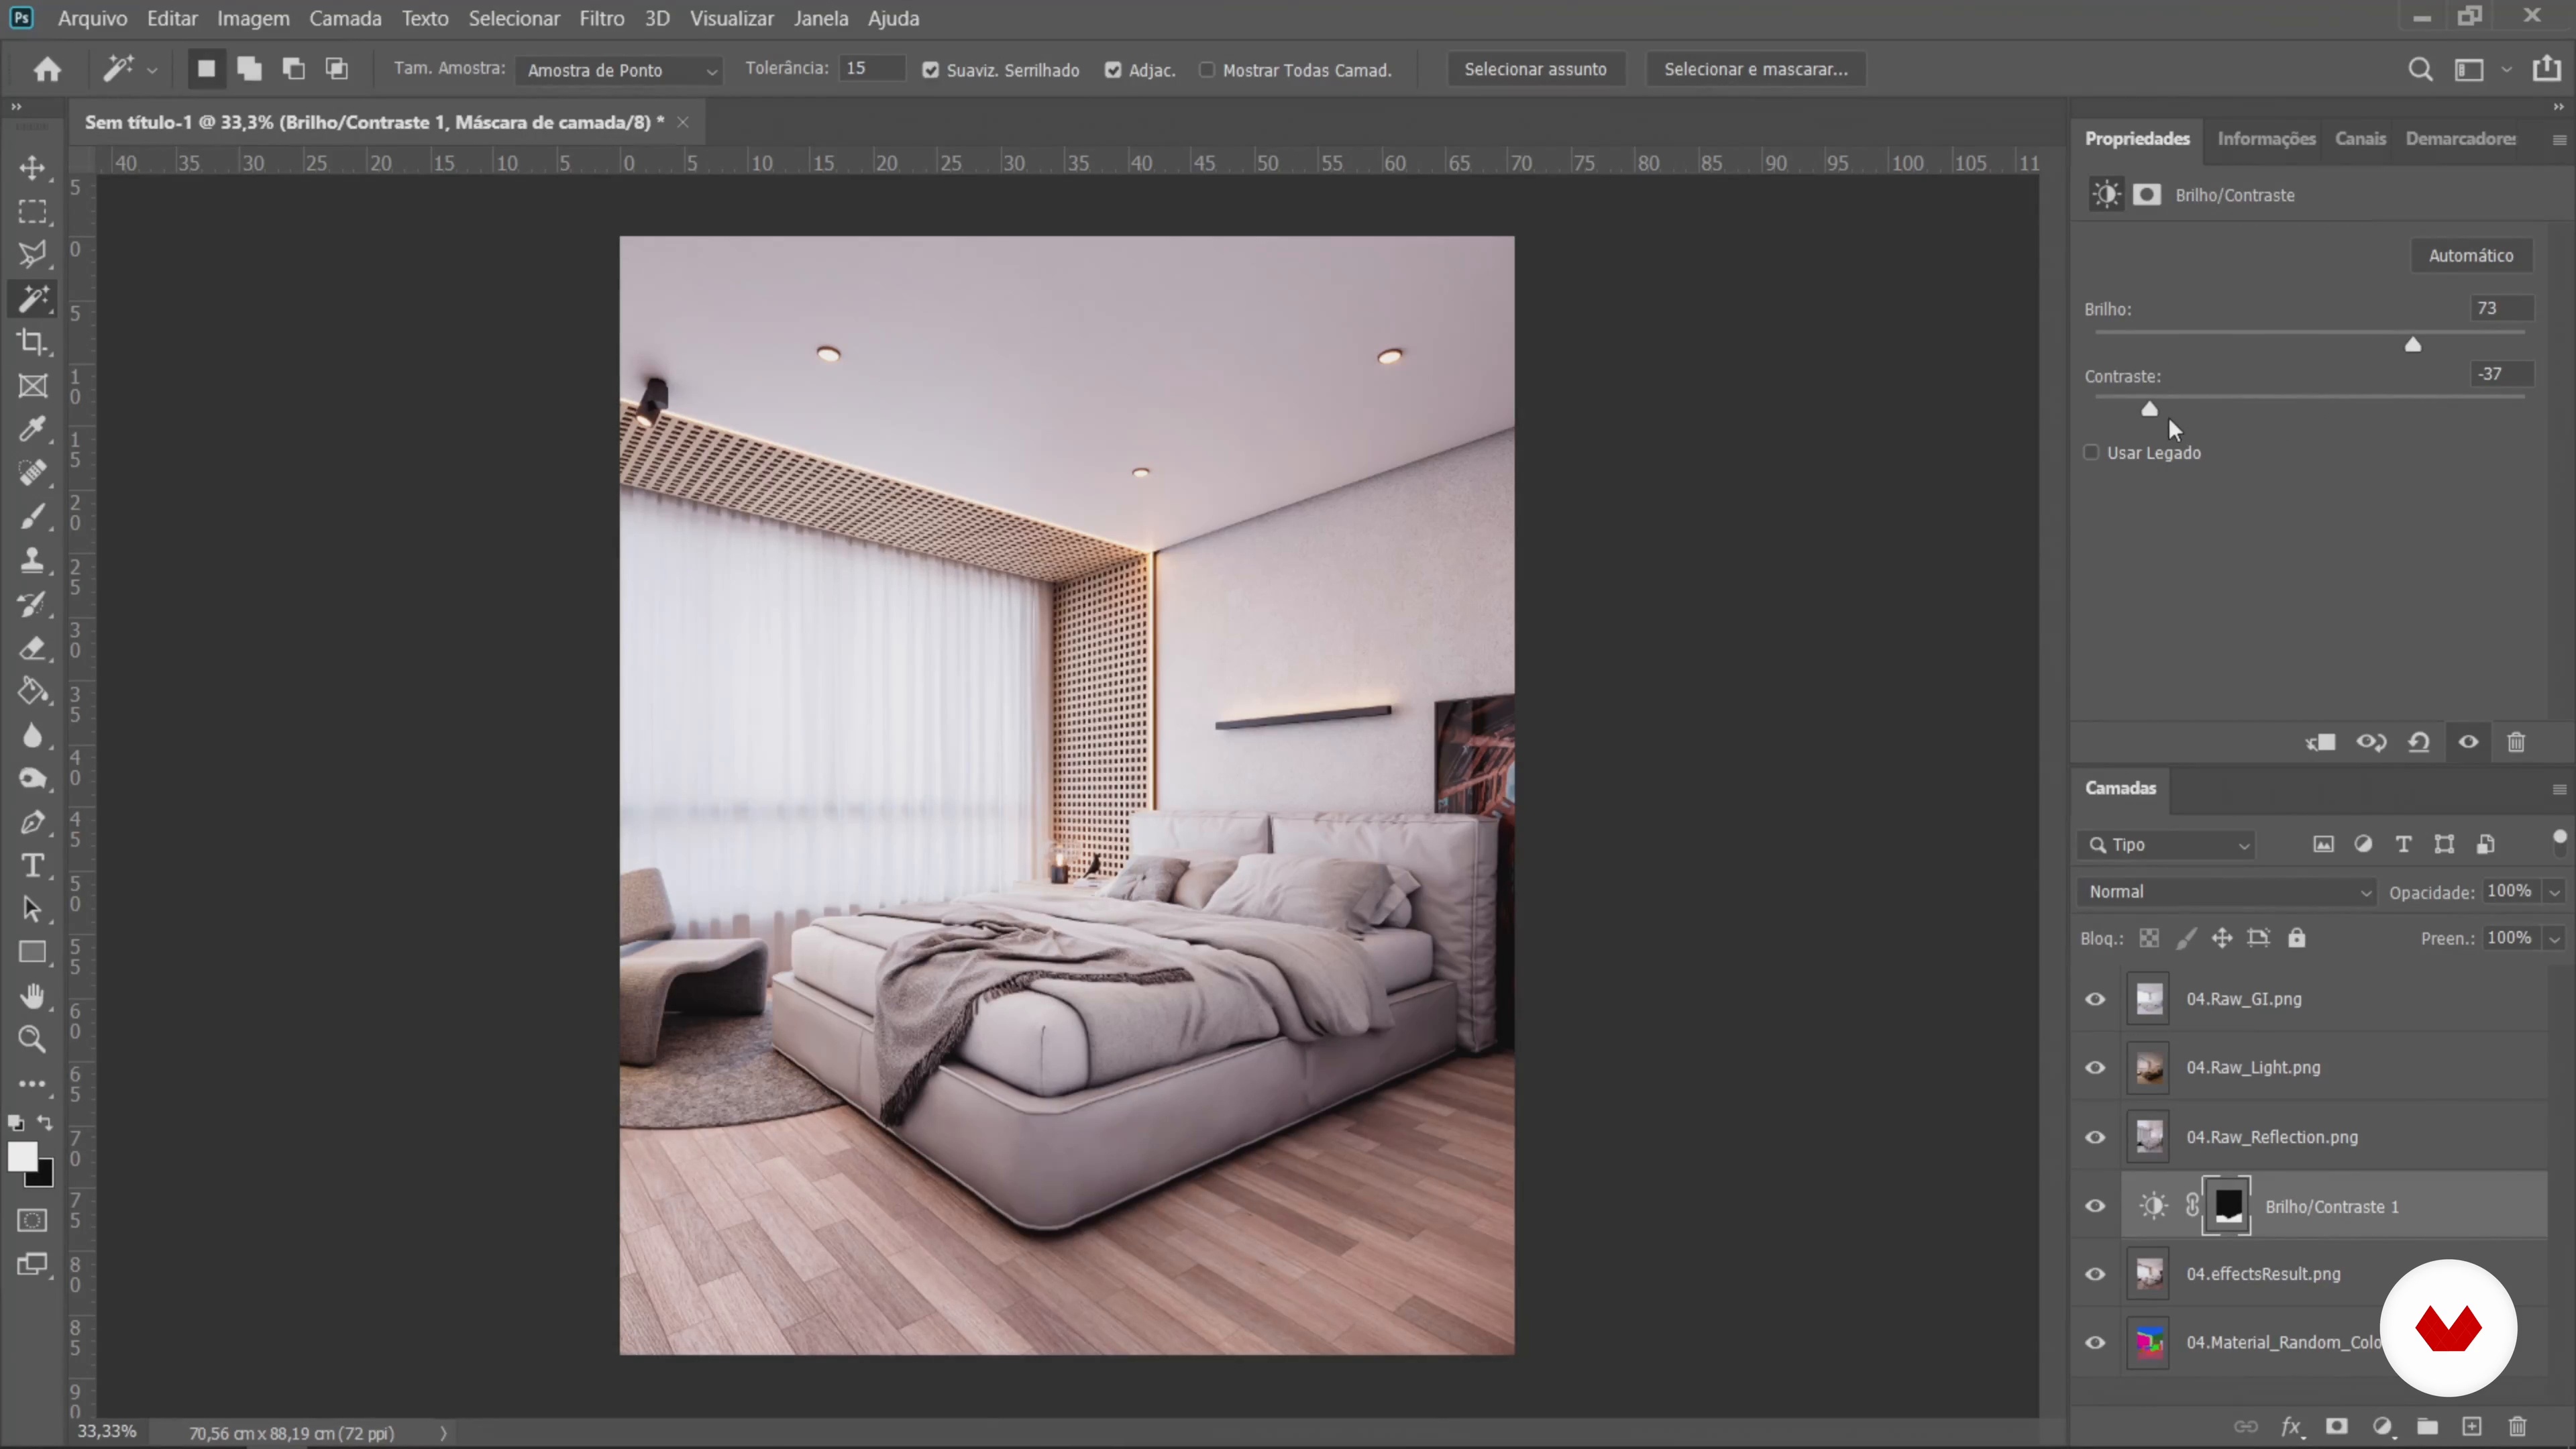Delete adjustment layer from Properties panel
This screenshot has width=2576, height=1449.
coord(2516,742)
